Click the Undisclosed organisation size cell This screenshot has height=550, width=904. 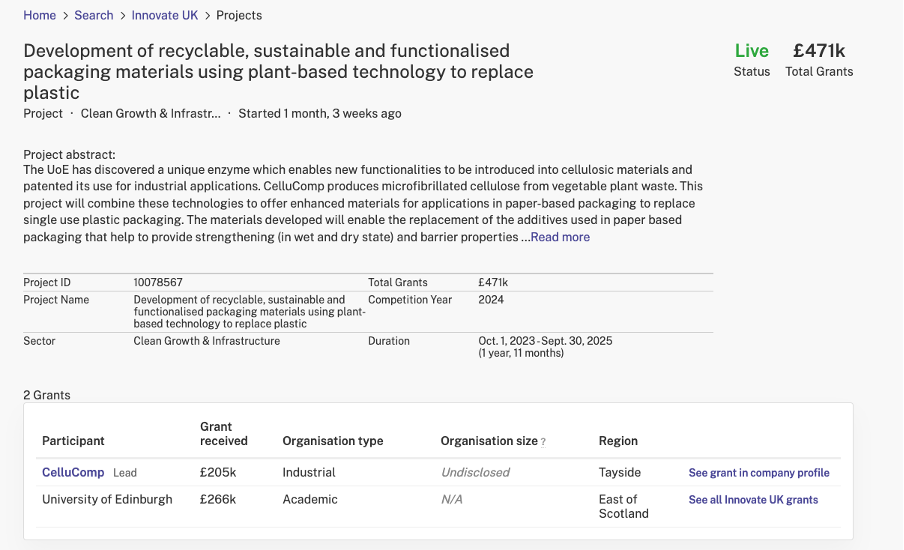[x=476, y=472]
